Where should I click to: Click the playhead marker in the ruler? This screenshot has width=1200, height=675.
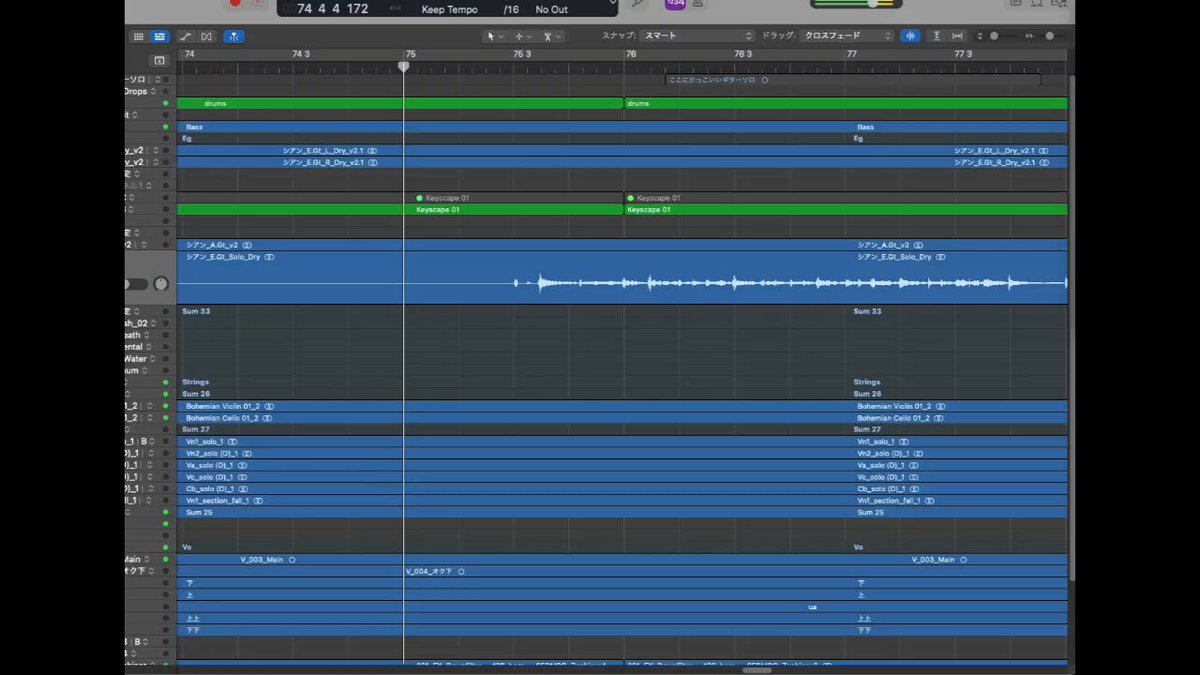[x=403, y=66]
